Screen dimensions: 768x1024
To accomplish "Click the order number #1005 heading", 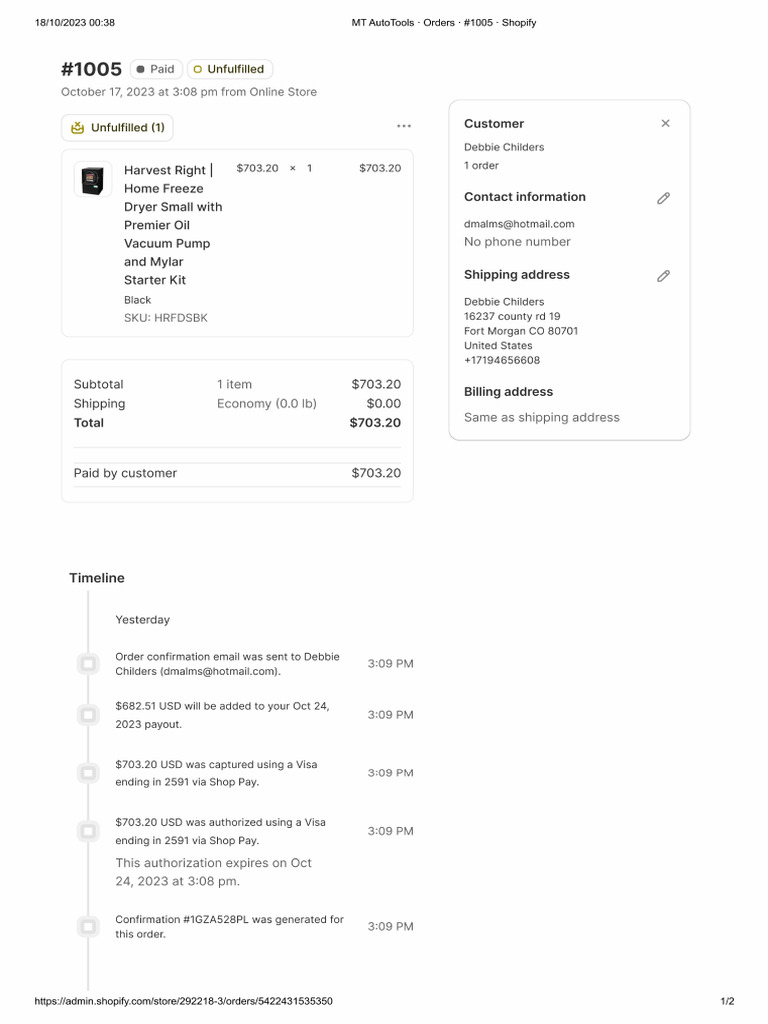I will pyautogui.click(x=91, y=69).
